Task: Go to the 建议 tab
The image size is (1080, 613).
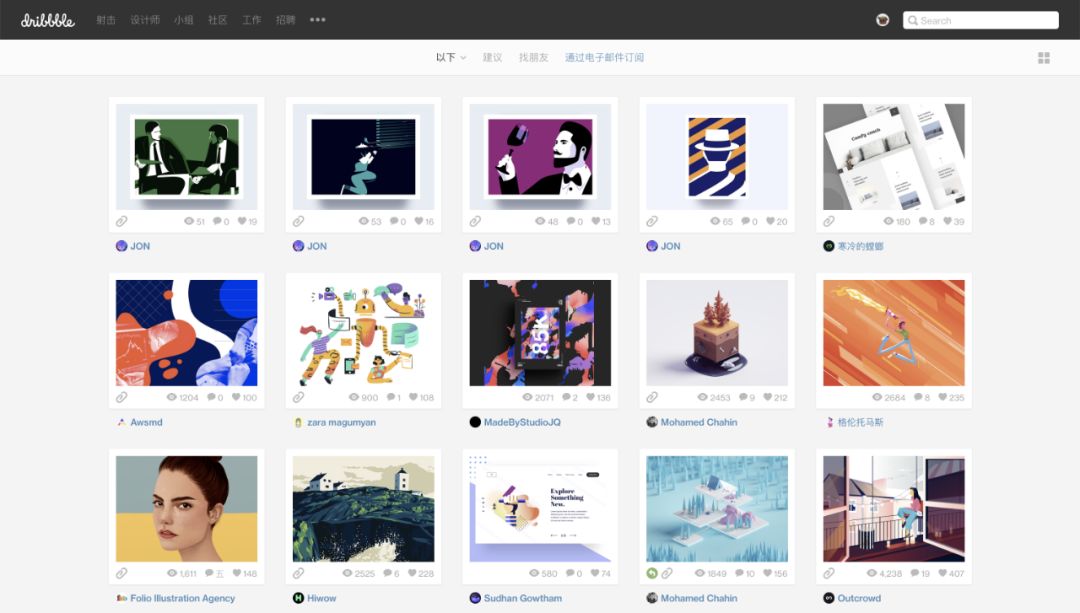Action: click(x=493, y=58)
